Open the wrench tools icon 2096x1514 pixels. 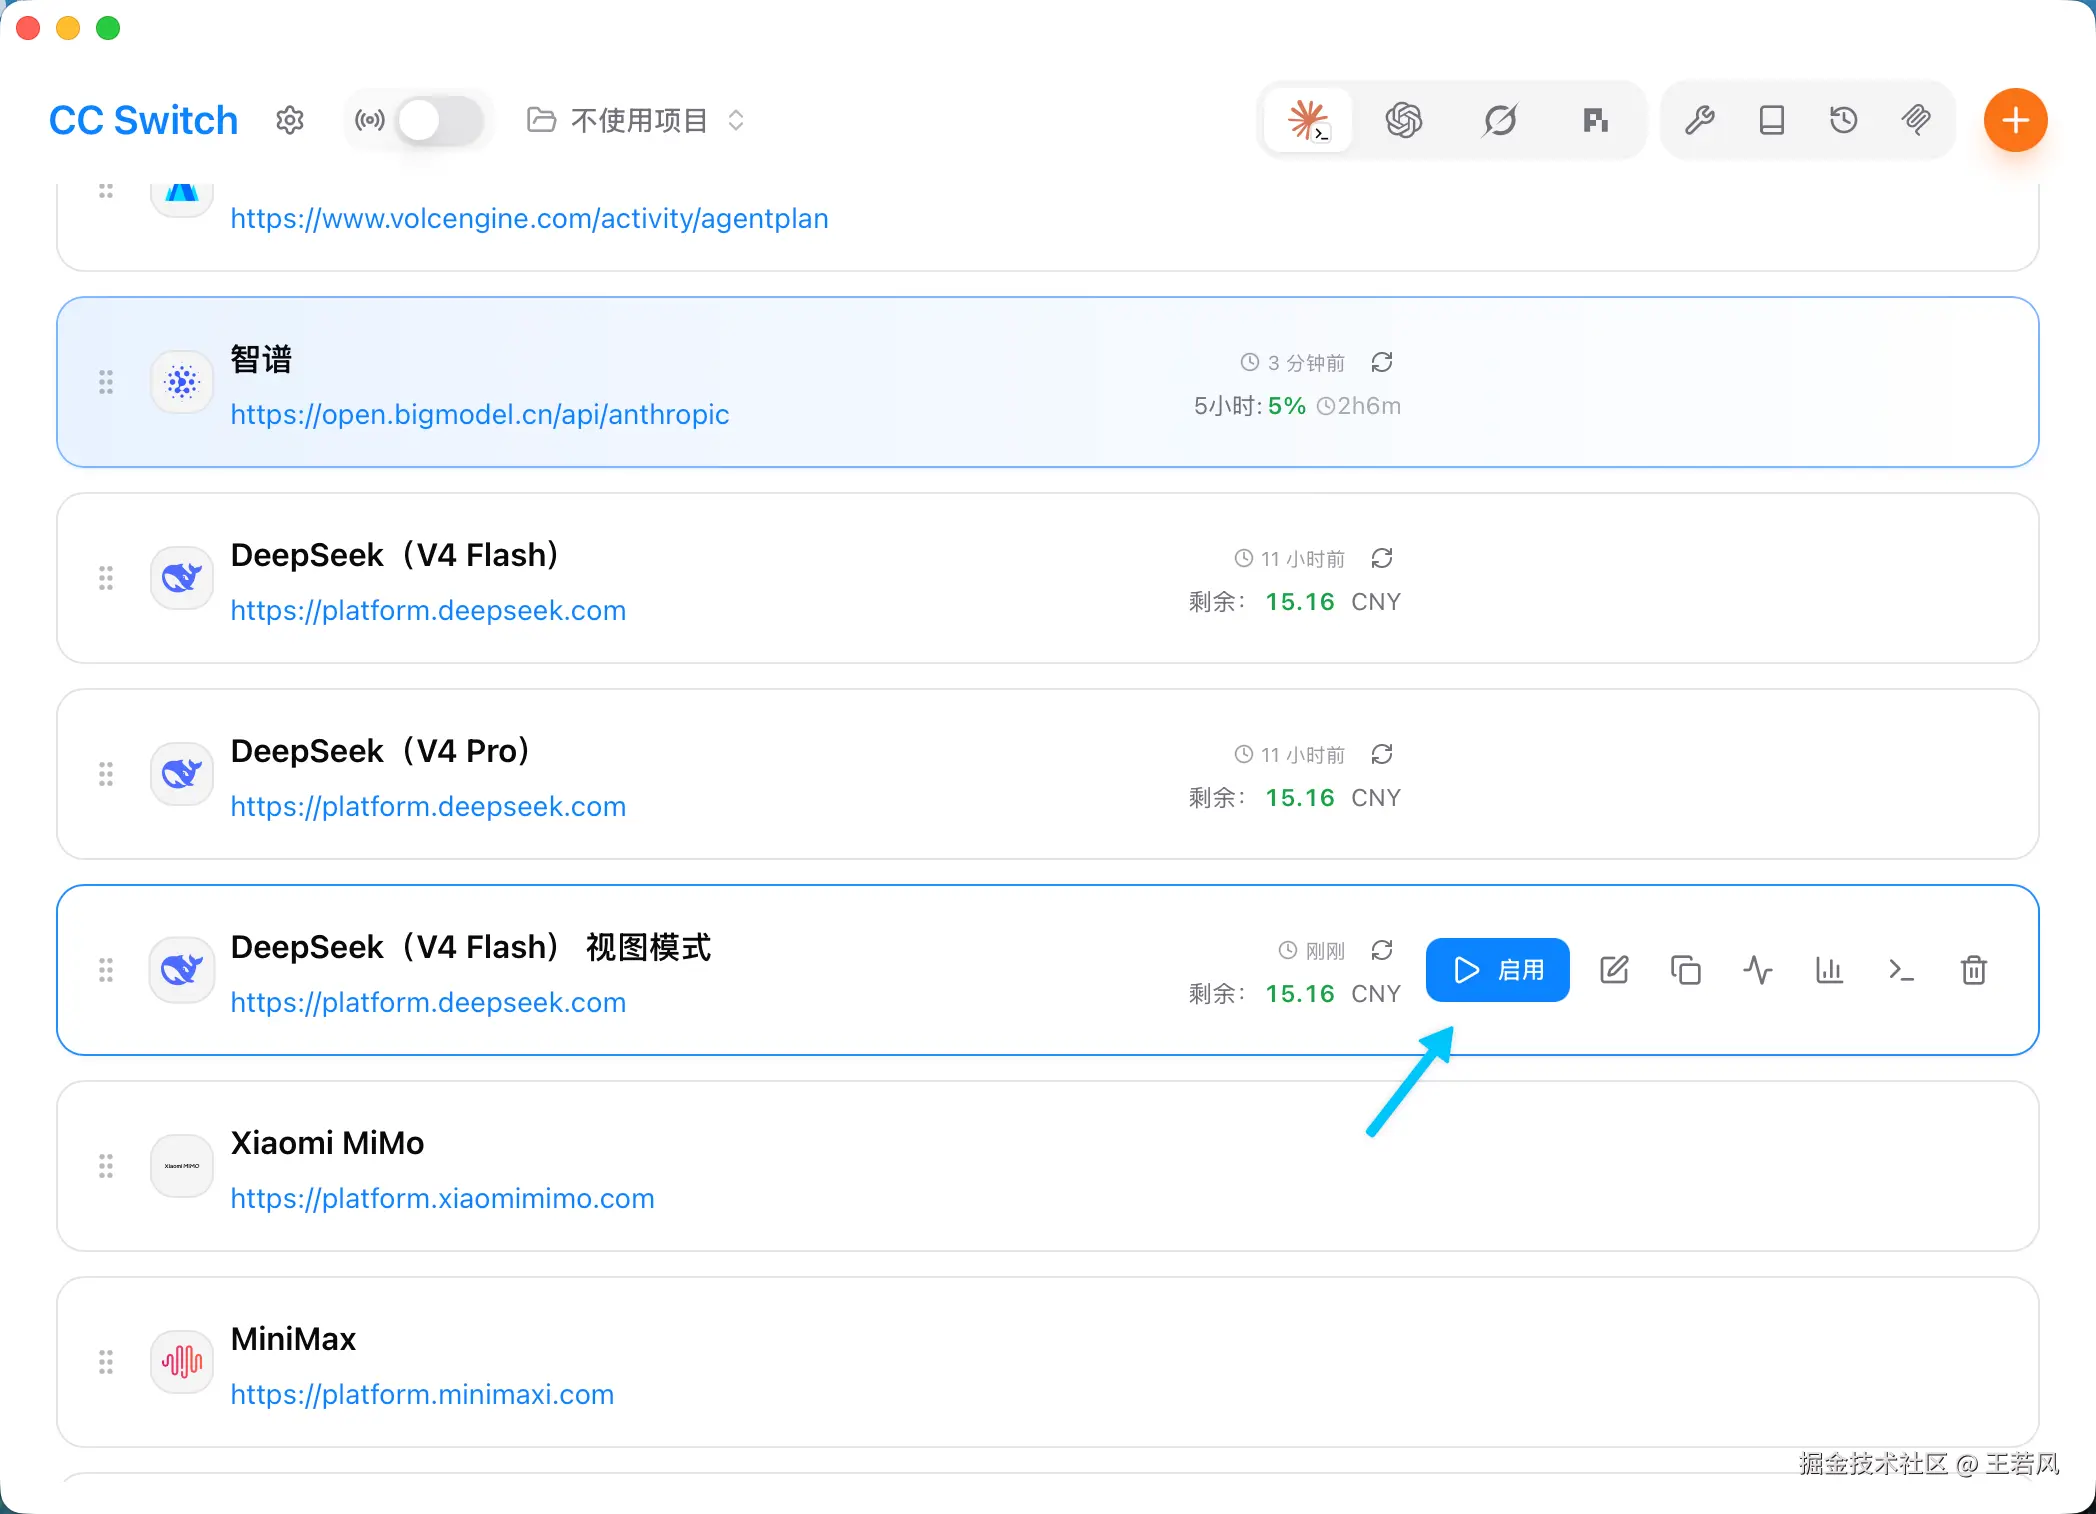1700,121
